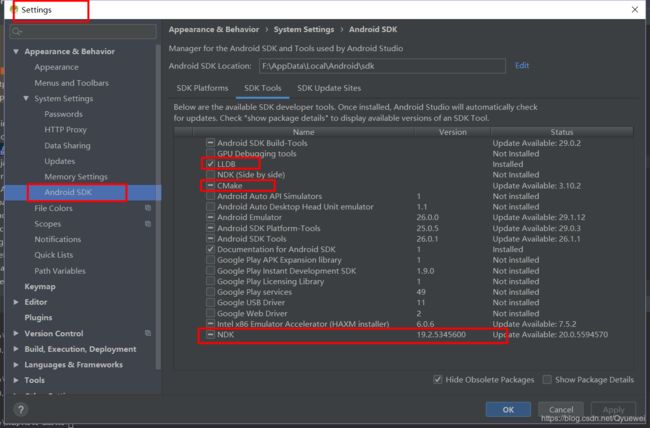Click the Apply button

[x=614, y=410]
